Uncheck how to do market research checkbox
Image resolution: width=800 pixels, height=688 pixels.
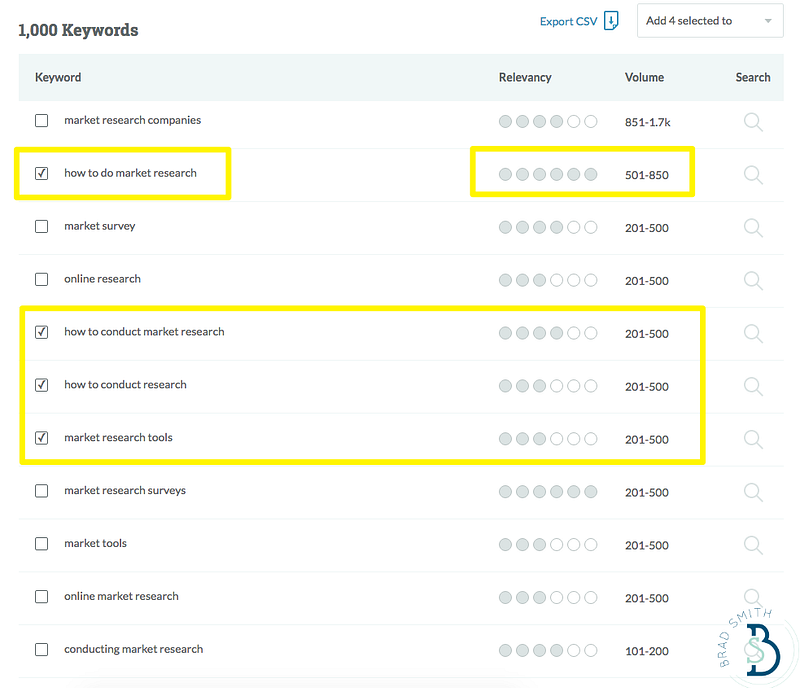[x=41, y=174]
